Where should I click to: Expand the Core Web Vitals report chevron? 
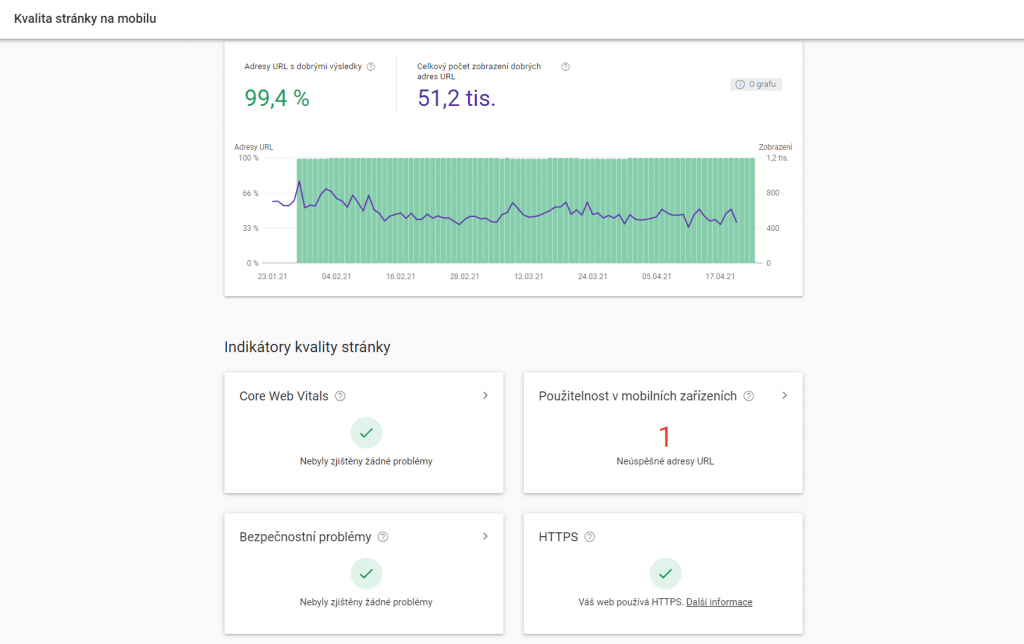[485, 395]
